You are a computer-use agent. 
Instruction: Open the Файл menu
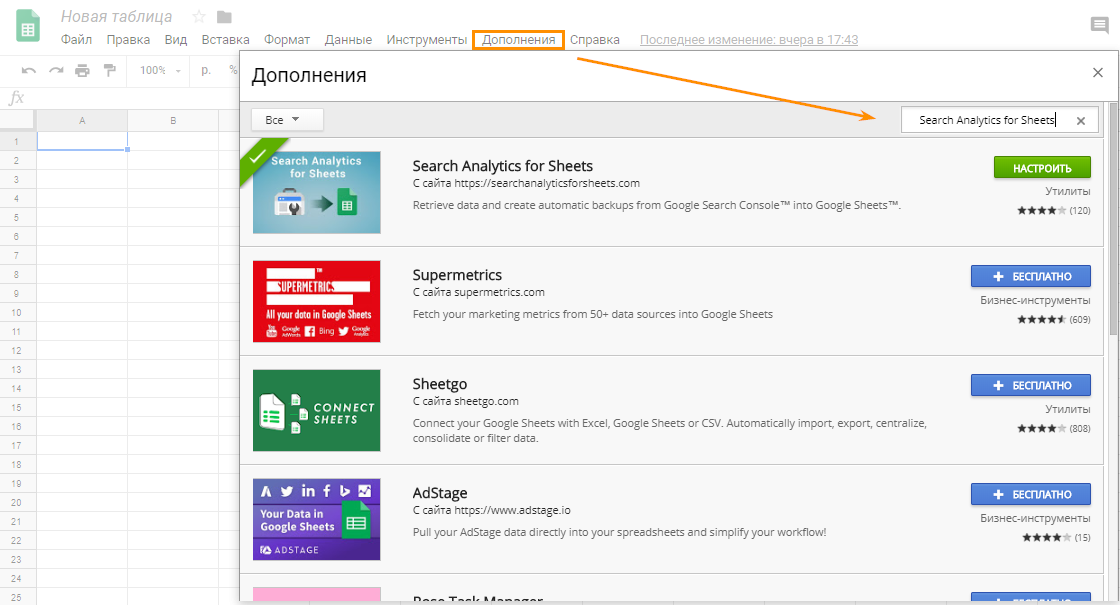76,40
